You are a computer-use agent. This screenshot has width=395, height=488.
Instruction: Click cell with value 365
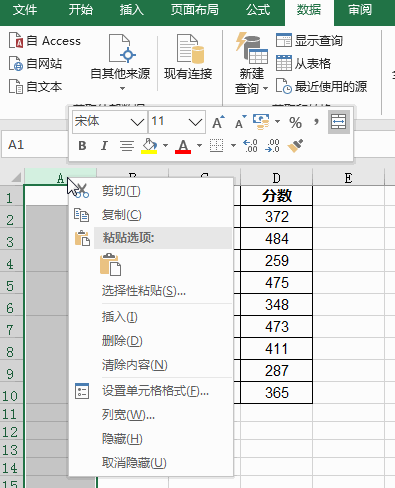276,393
